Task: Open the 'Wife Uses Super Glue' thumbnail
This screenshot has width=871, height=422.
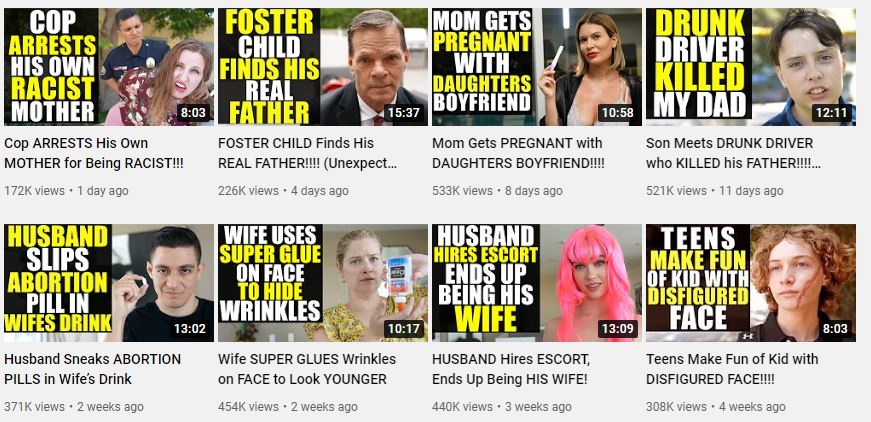Action: click(323, 283)
